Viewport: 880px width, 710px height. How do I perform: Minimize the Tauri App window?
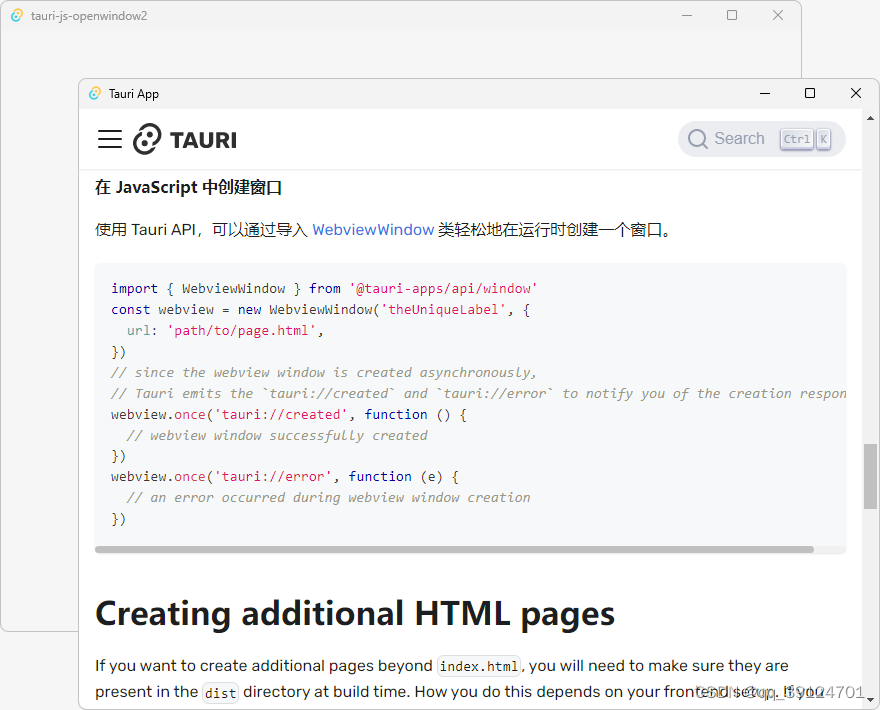coord(764,93)
